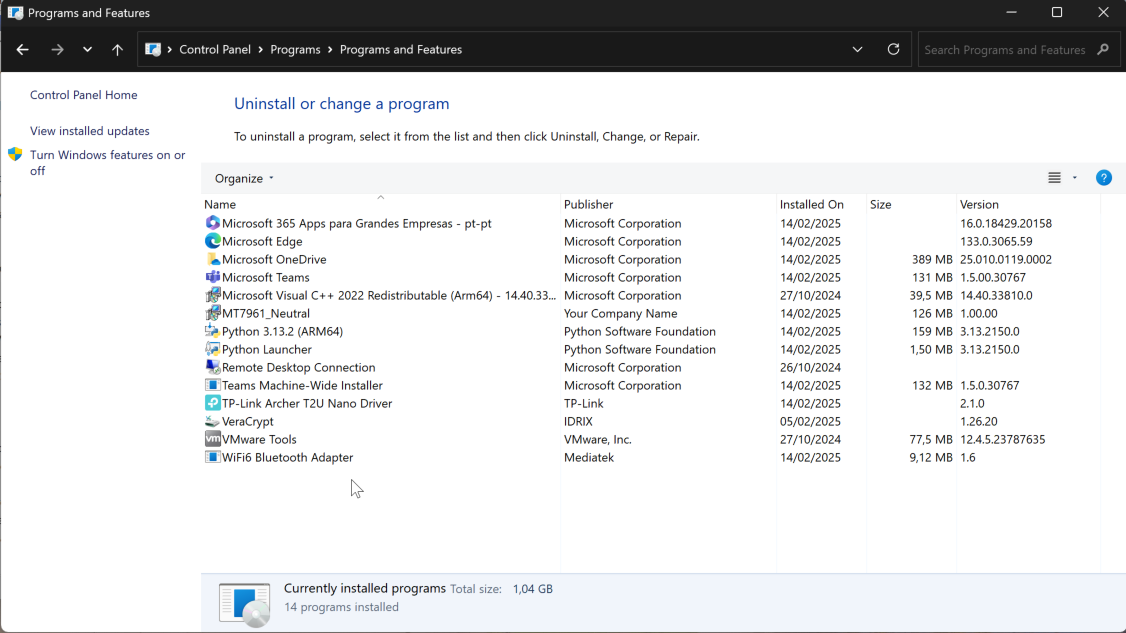Click the Programs and Features title bar icon
The height and width of the screenshot is (633, 1126).
click(x=15, y=13)
